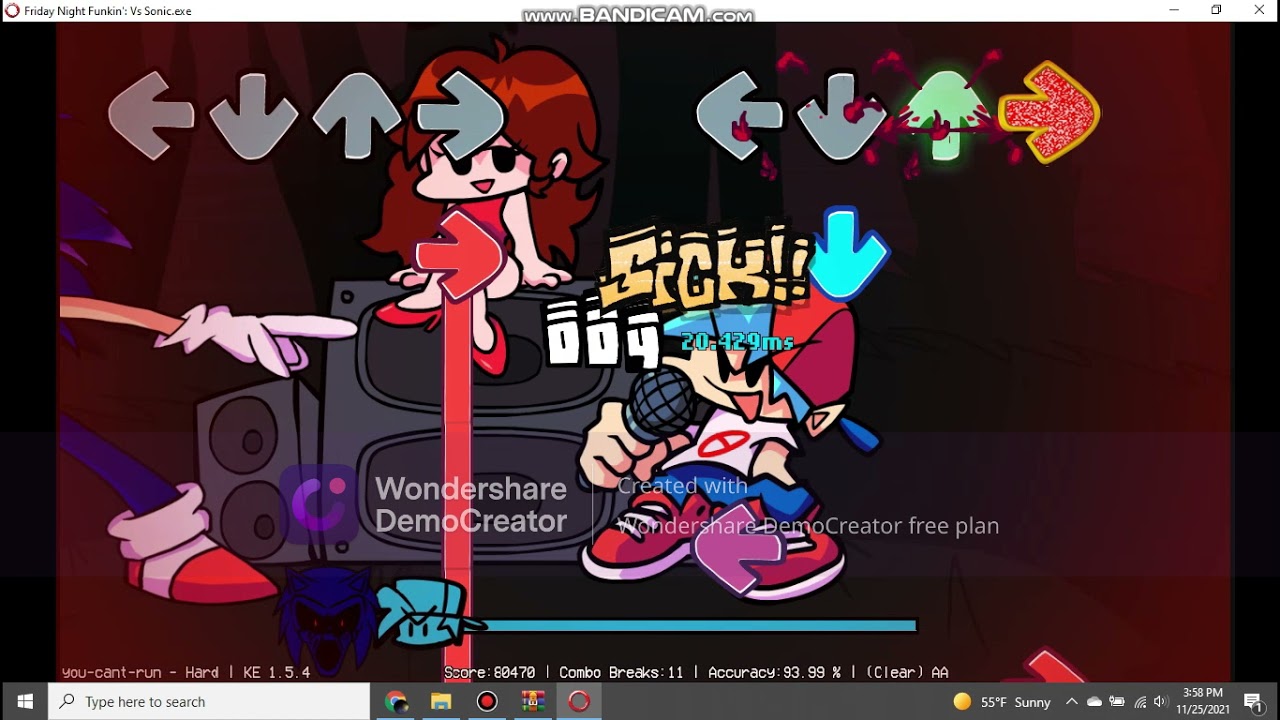The height and width of the screenshot is (720, 1280).
Task: Open the Wi-Fi network tray icon
Action: click(x=1140, y=702)
